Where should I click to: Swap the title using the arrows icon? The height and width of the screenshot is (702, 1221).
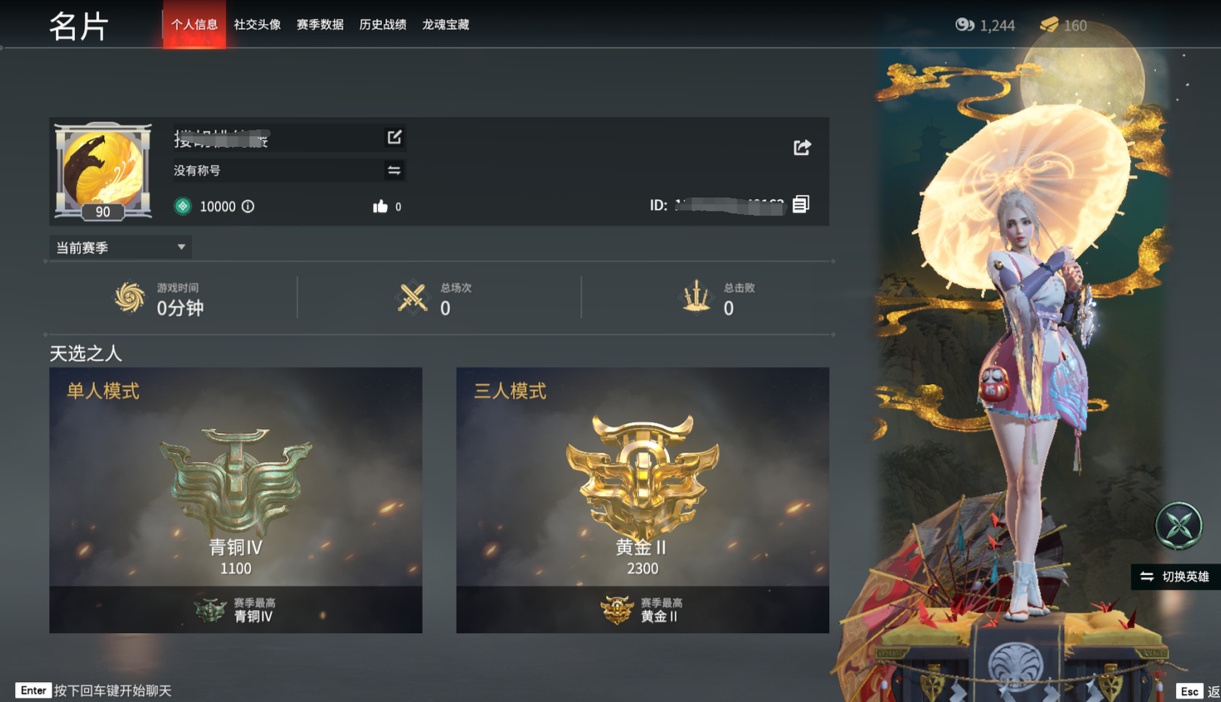(x=394, y=171)
